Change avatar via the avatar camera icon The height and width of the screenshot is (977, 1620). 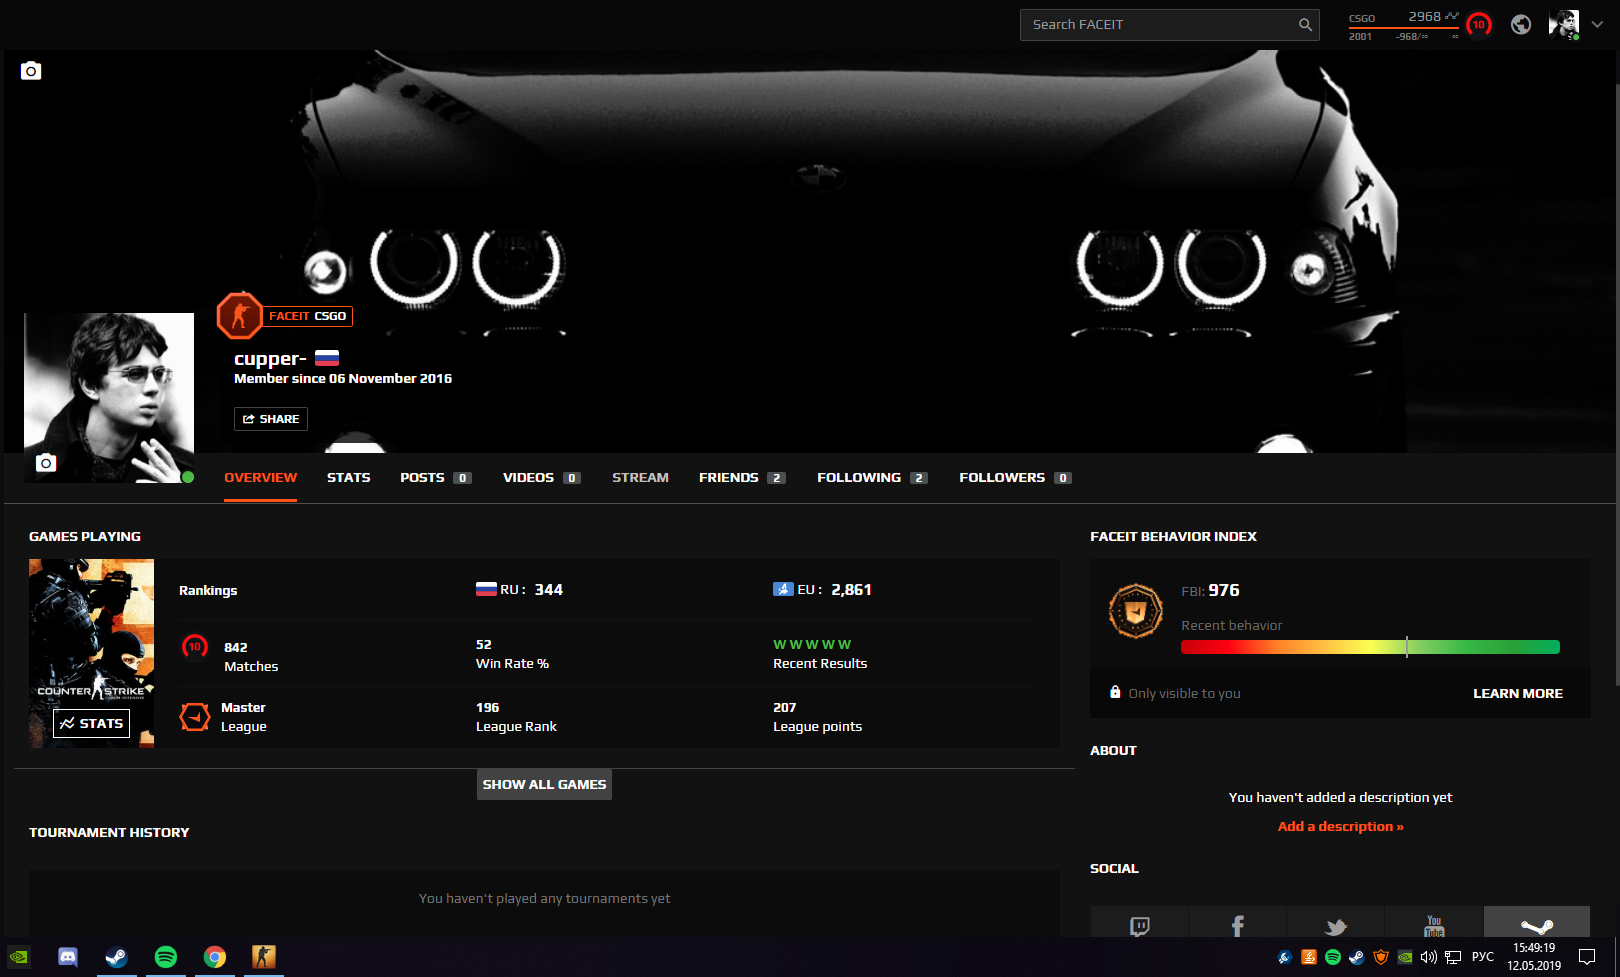(46, 462)
